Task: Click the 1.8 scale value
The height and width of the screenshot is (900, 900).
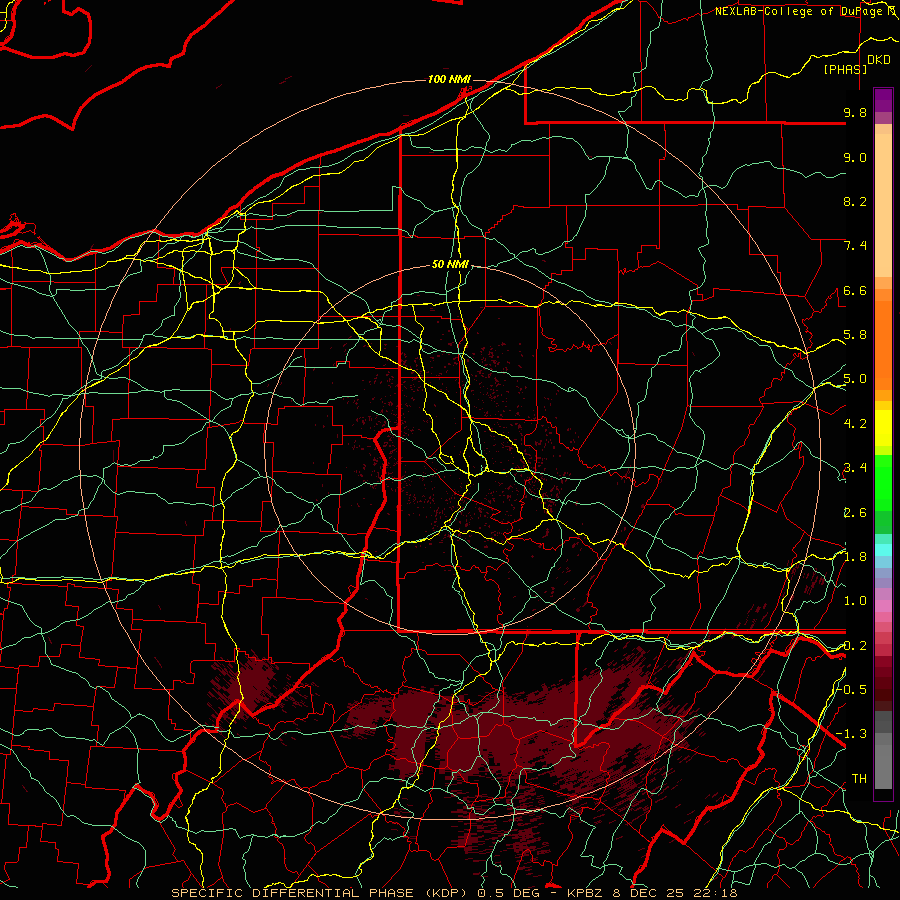Action: coord(855,557)
